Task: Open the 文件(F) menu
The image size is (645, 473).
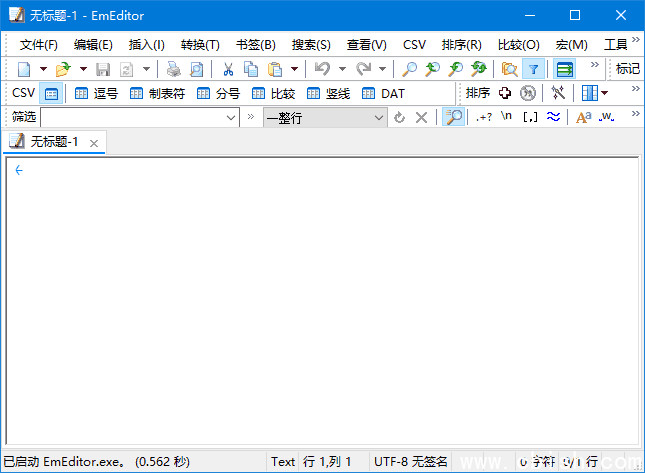Action: (39, 44)
